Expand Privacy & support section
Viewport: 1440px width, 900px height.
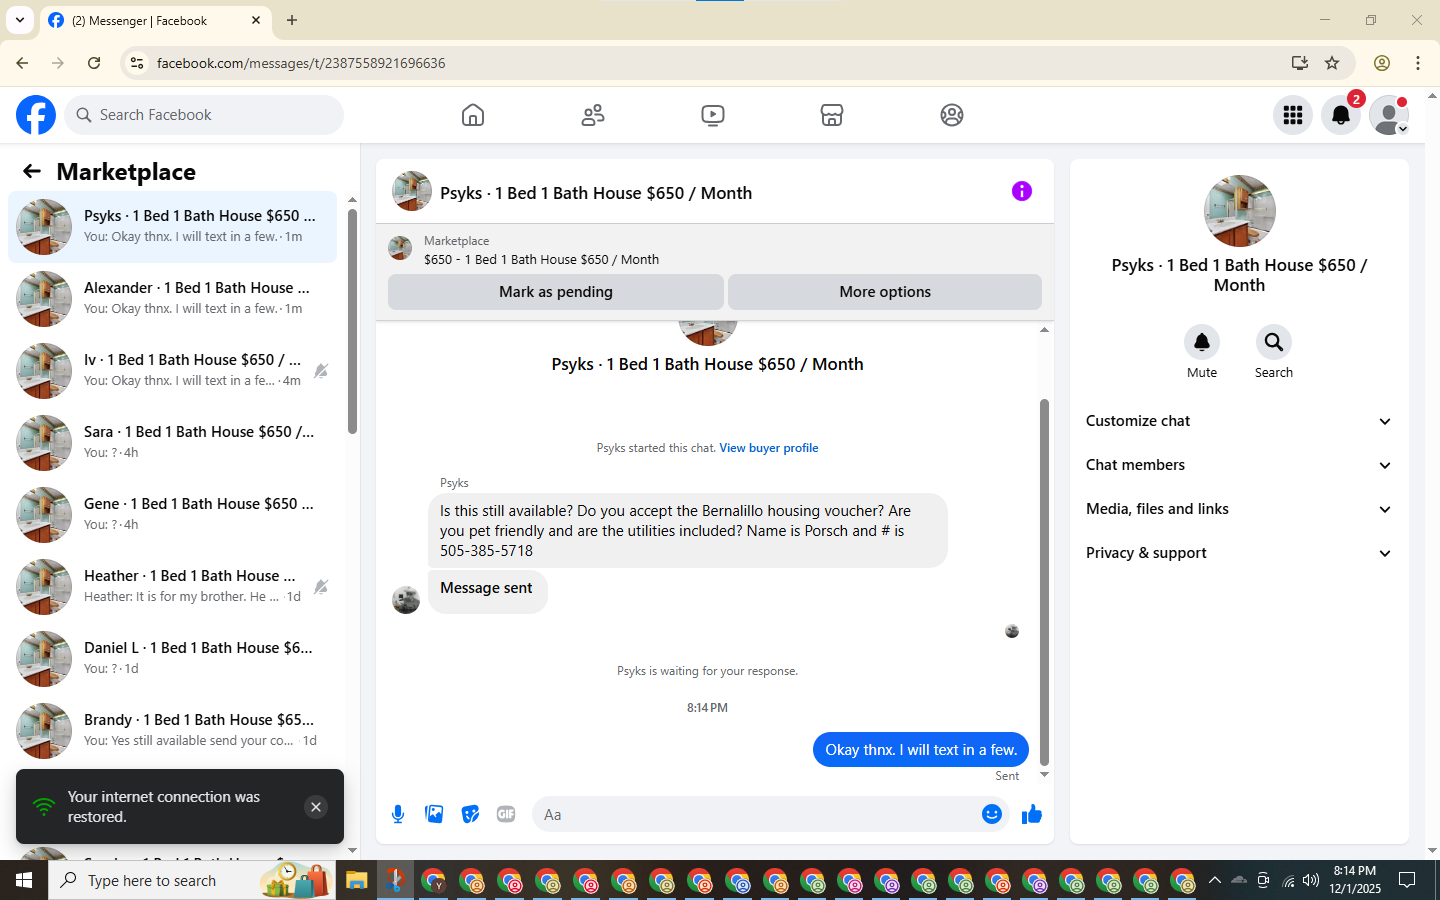[x=1239, y=553]
